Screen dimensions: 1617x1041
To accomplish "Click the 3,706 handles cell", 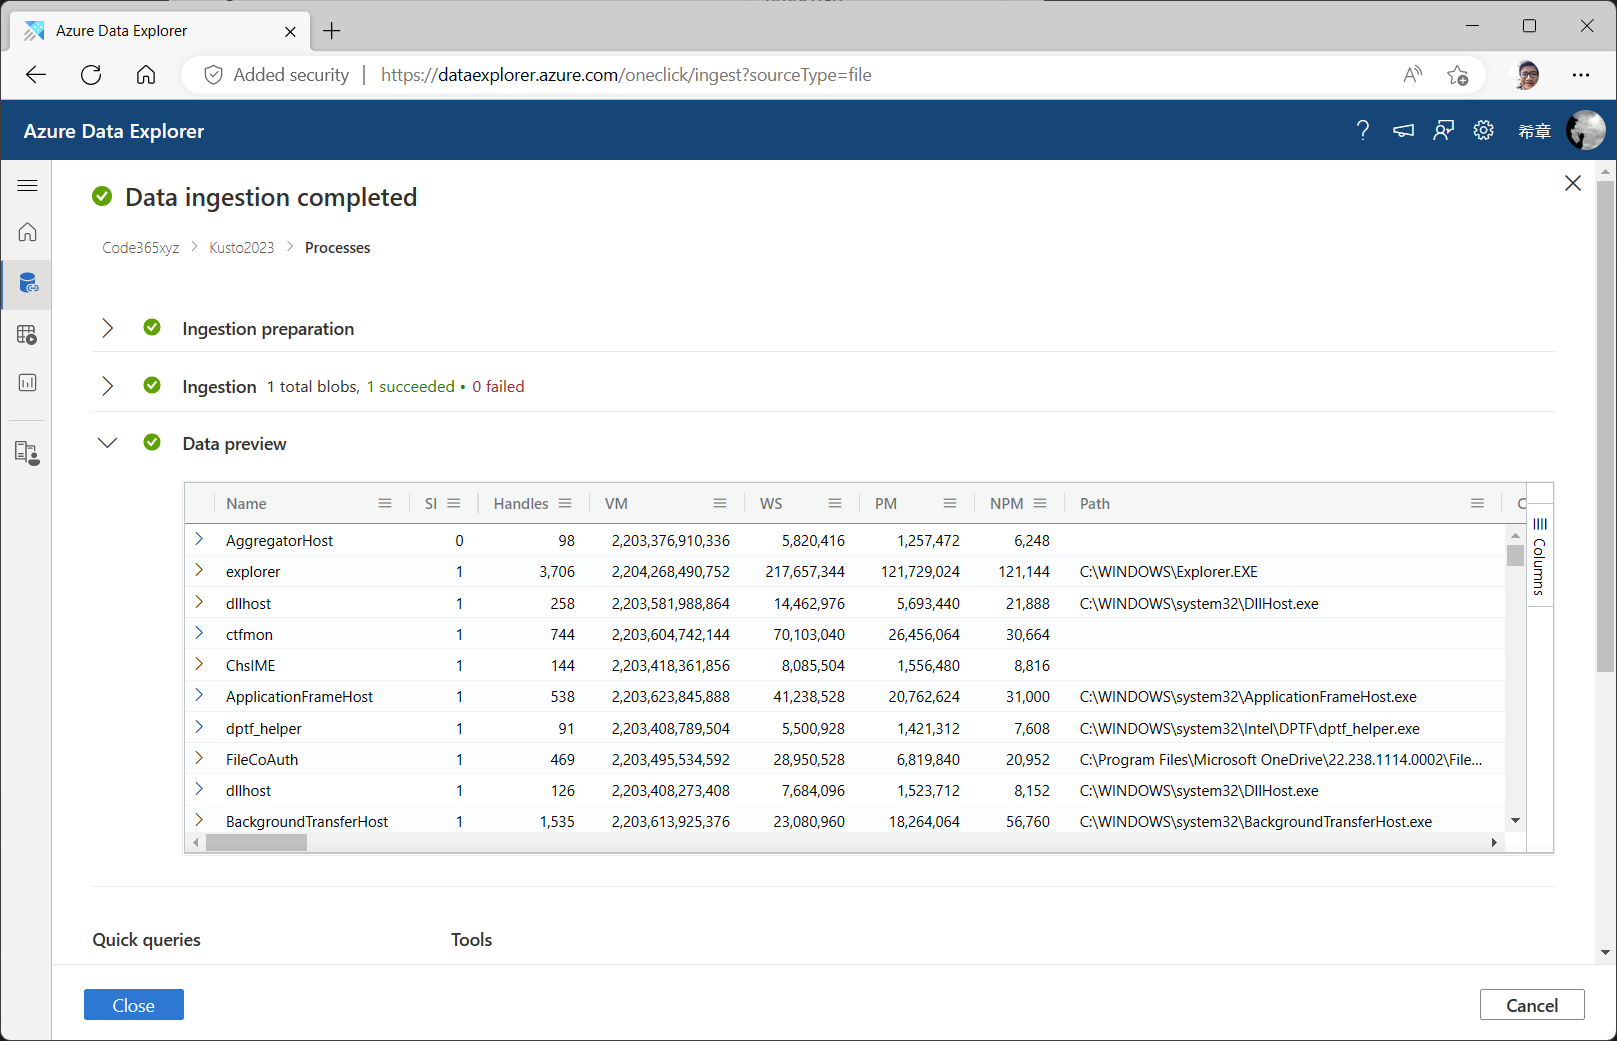I will [x=557, y=572].
